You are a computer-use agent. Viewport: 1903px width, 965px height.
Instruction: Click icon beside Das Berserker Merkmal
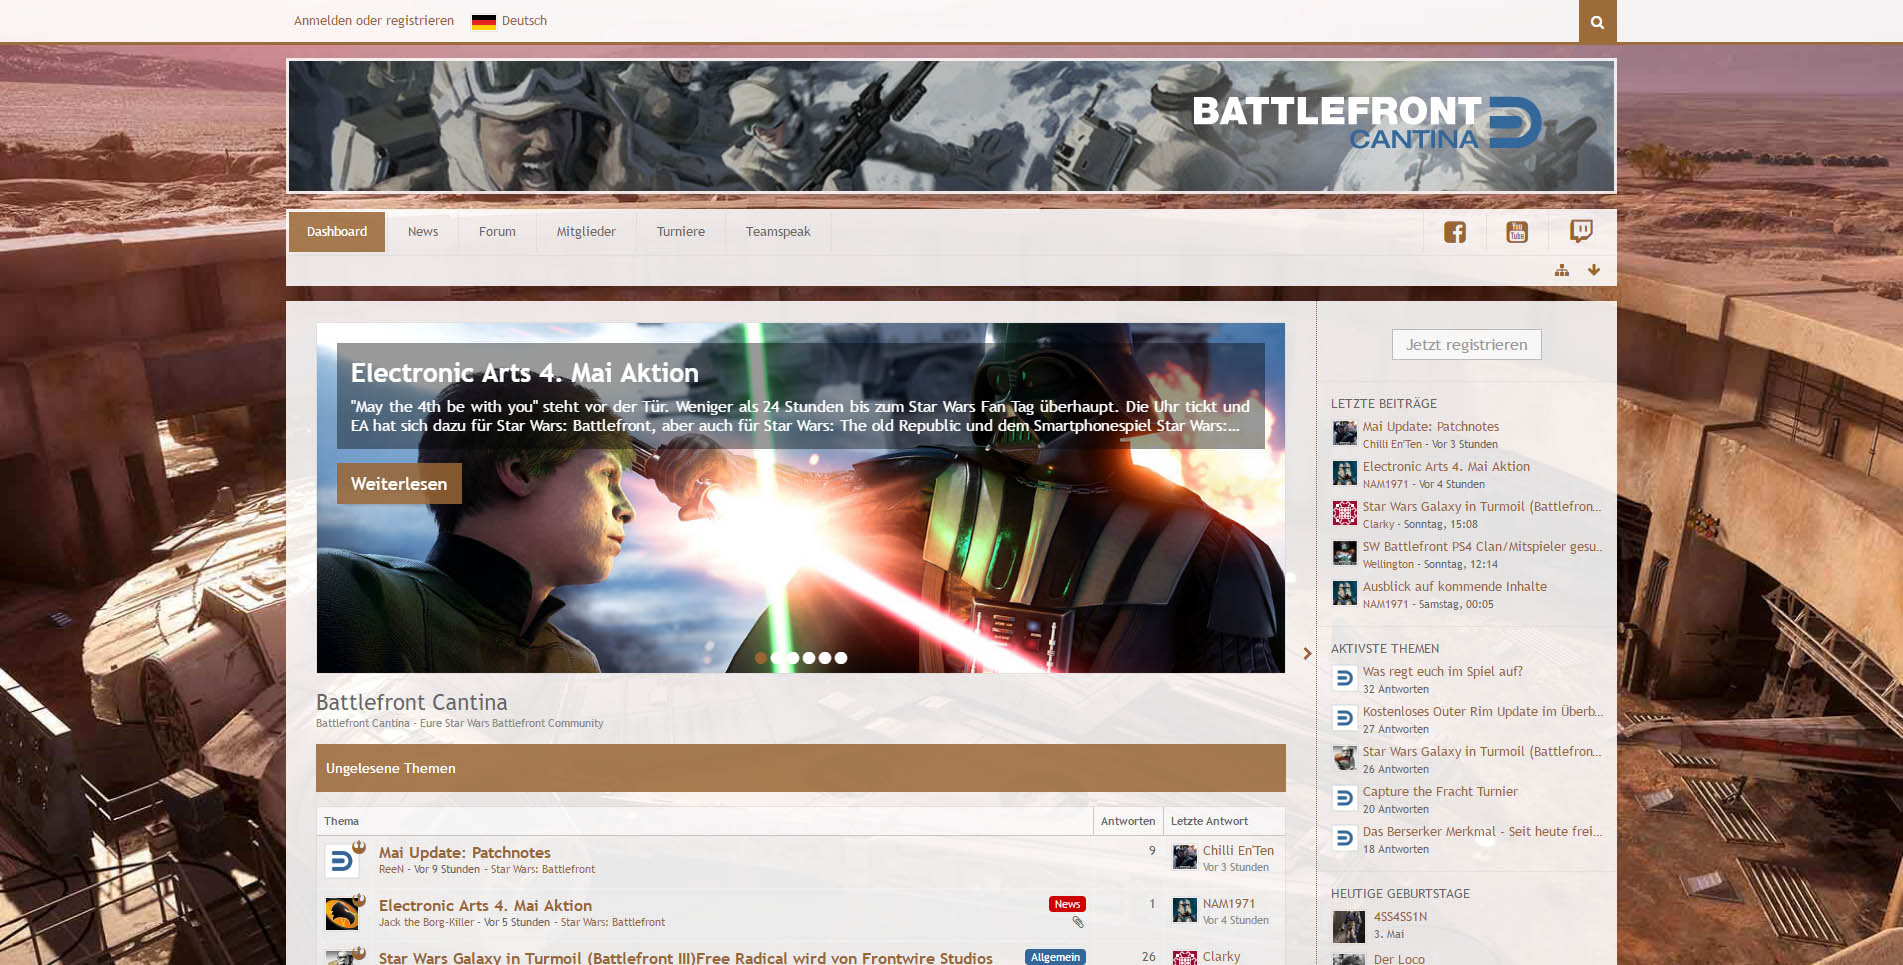pyautogui.click(x=1345, y=838)
